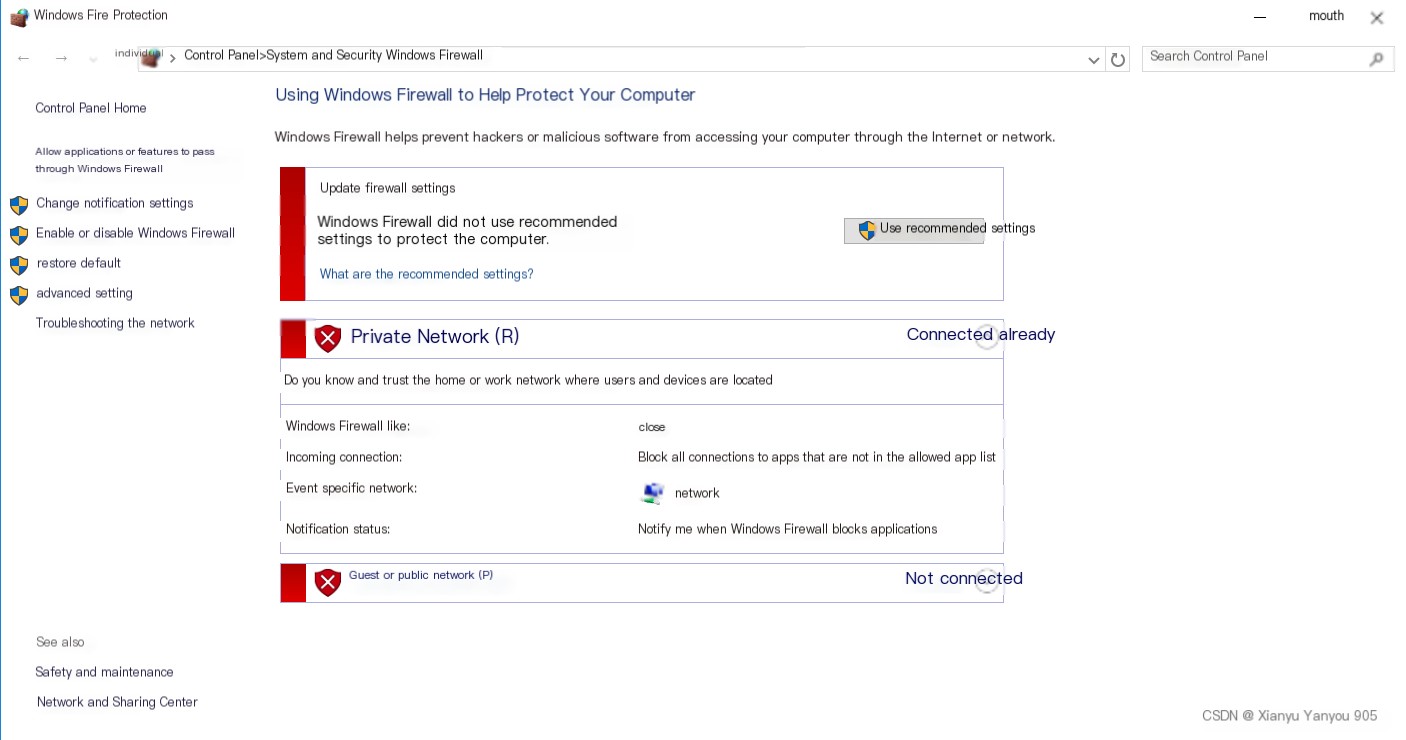Go to Control Panel Home
Screen dimensions: 1406x740
click(x=91, y=108)
